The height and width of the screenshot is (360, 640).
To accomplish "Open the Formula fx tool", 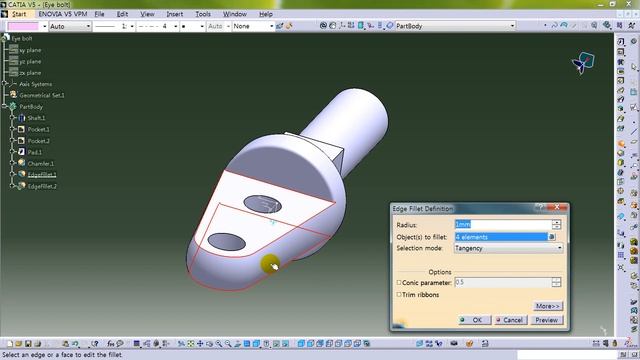I will click(x=111, y=344).
